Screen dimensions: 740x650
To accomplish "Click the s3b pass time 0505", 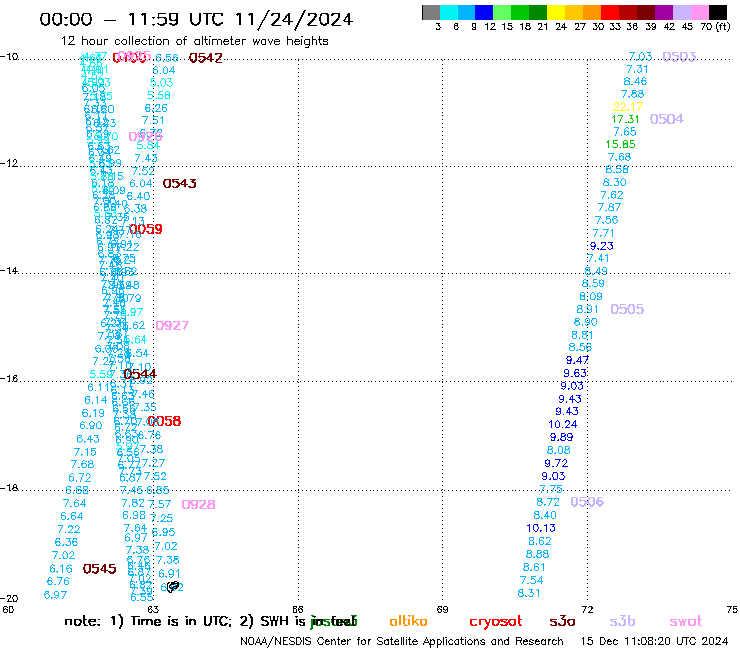I will (627, 309).
